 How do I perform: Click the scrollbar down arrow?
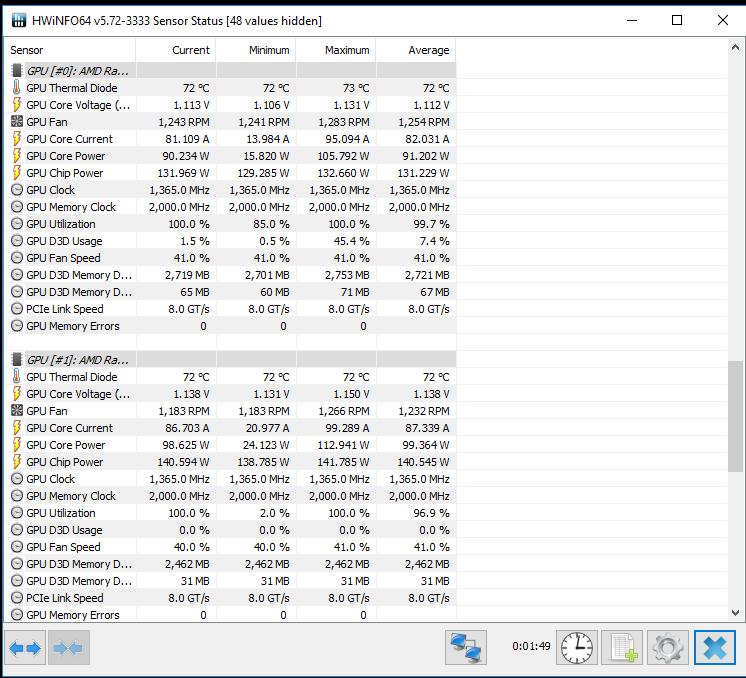coord(735,613)
